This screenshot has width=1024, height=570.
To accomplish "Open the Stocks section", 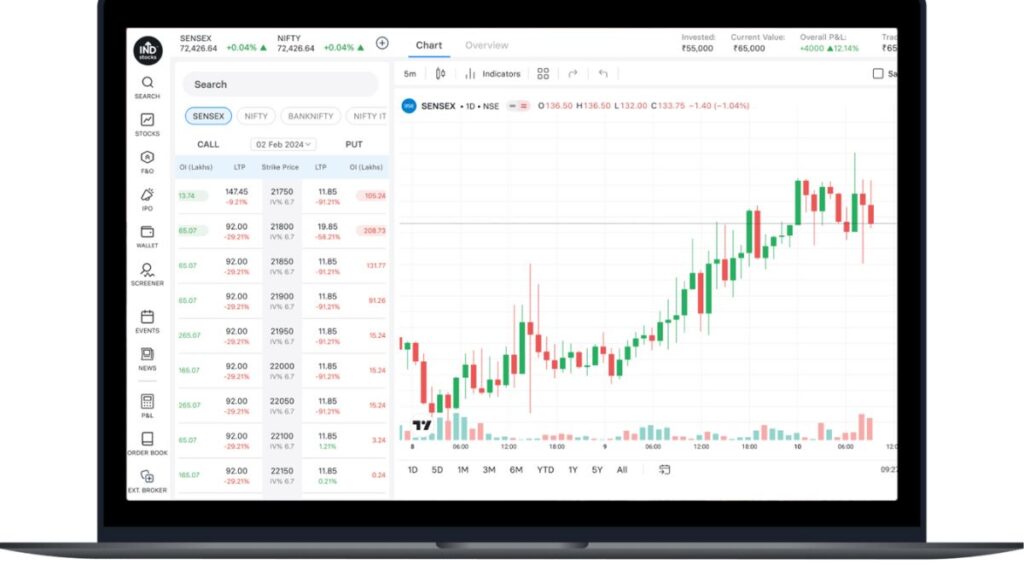I will pyautogui.click(x=147, y=125).
